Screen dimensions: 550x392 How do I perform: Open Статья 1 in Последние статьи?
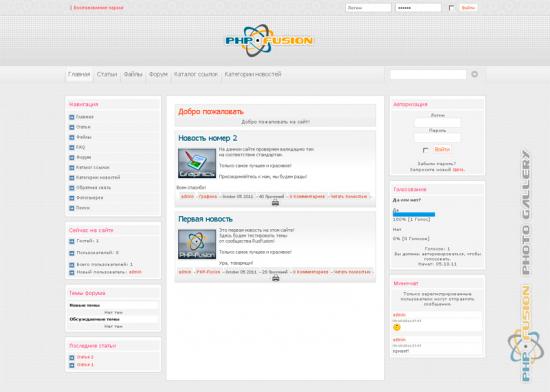85,365
